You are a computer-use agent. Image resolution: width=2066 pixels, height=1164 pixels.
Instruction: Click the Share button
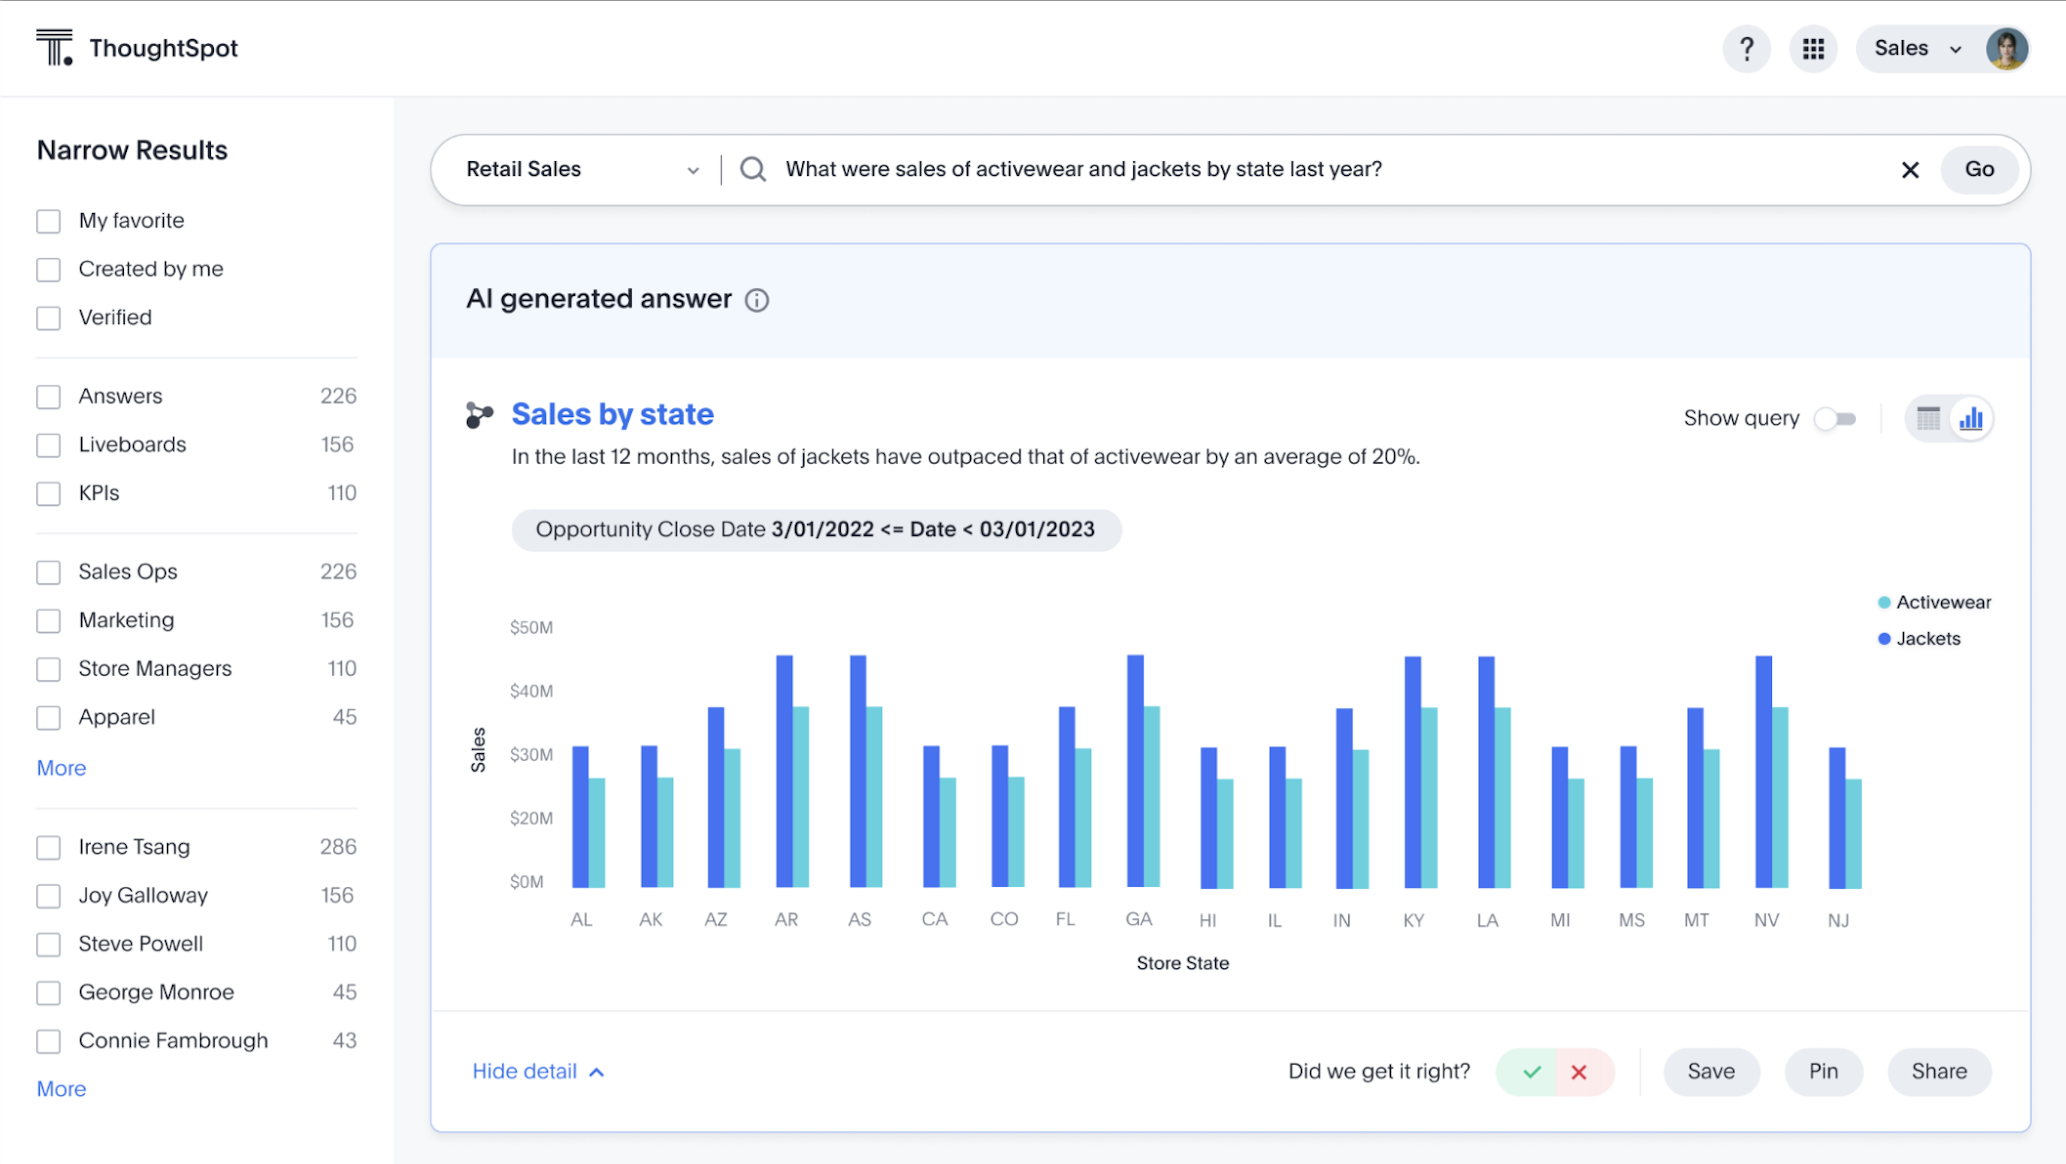1939,1072
